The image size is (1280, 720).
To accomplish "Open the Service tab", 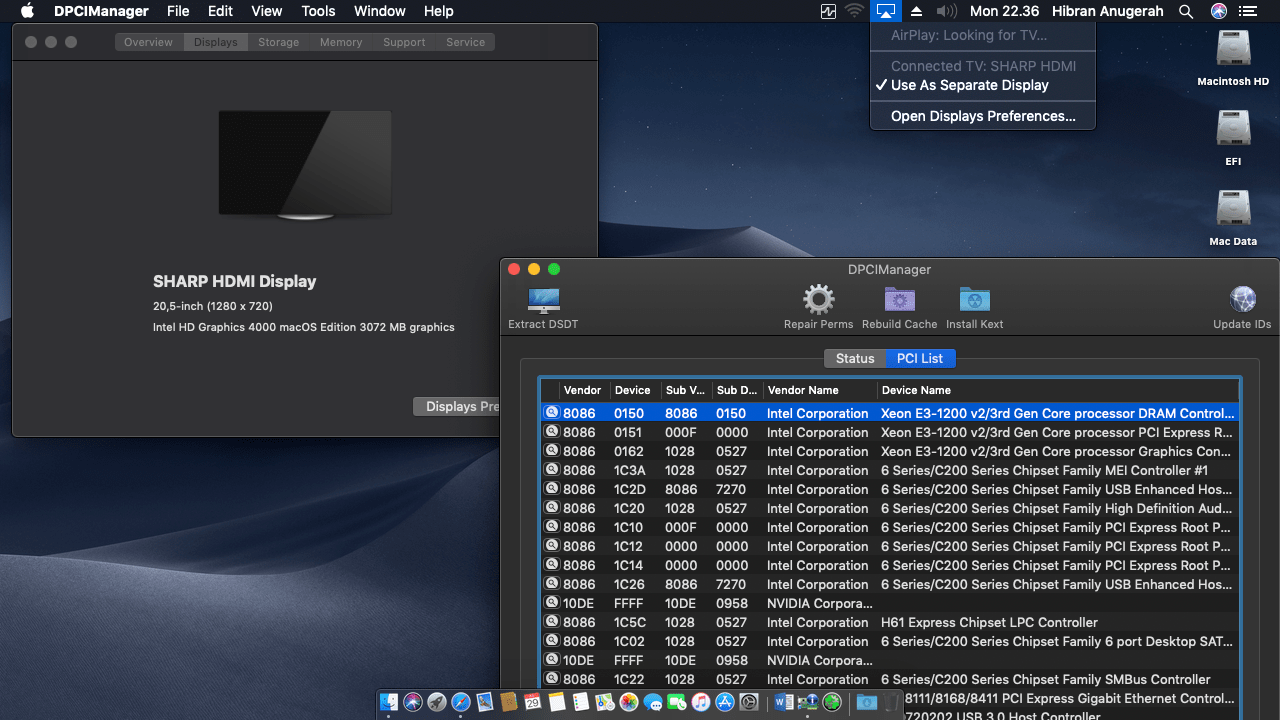I will [x=465, y=42].
